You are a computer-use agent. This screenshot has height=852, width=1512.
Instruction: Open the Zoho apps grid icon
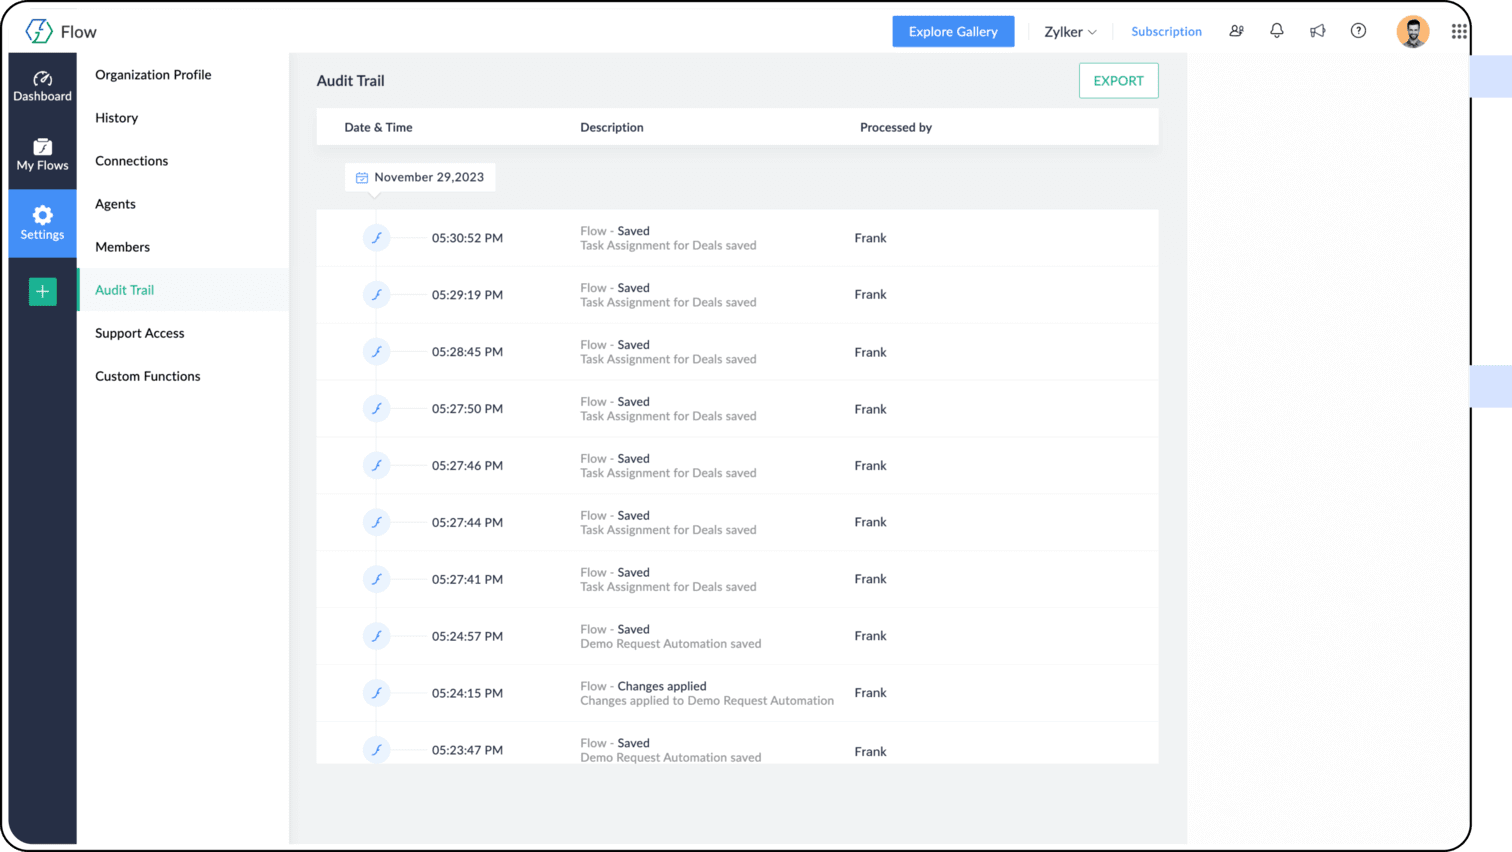pos(1459,31)
